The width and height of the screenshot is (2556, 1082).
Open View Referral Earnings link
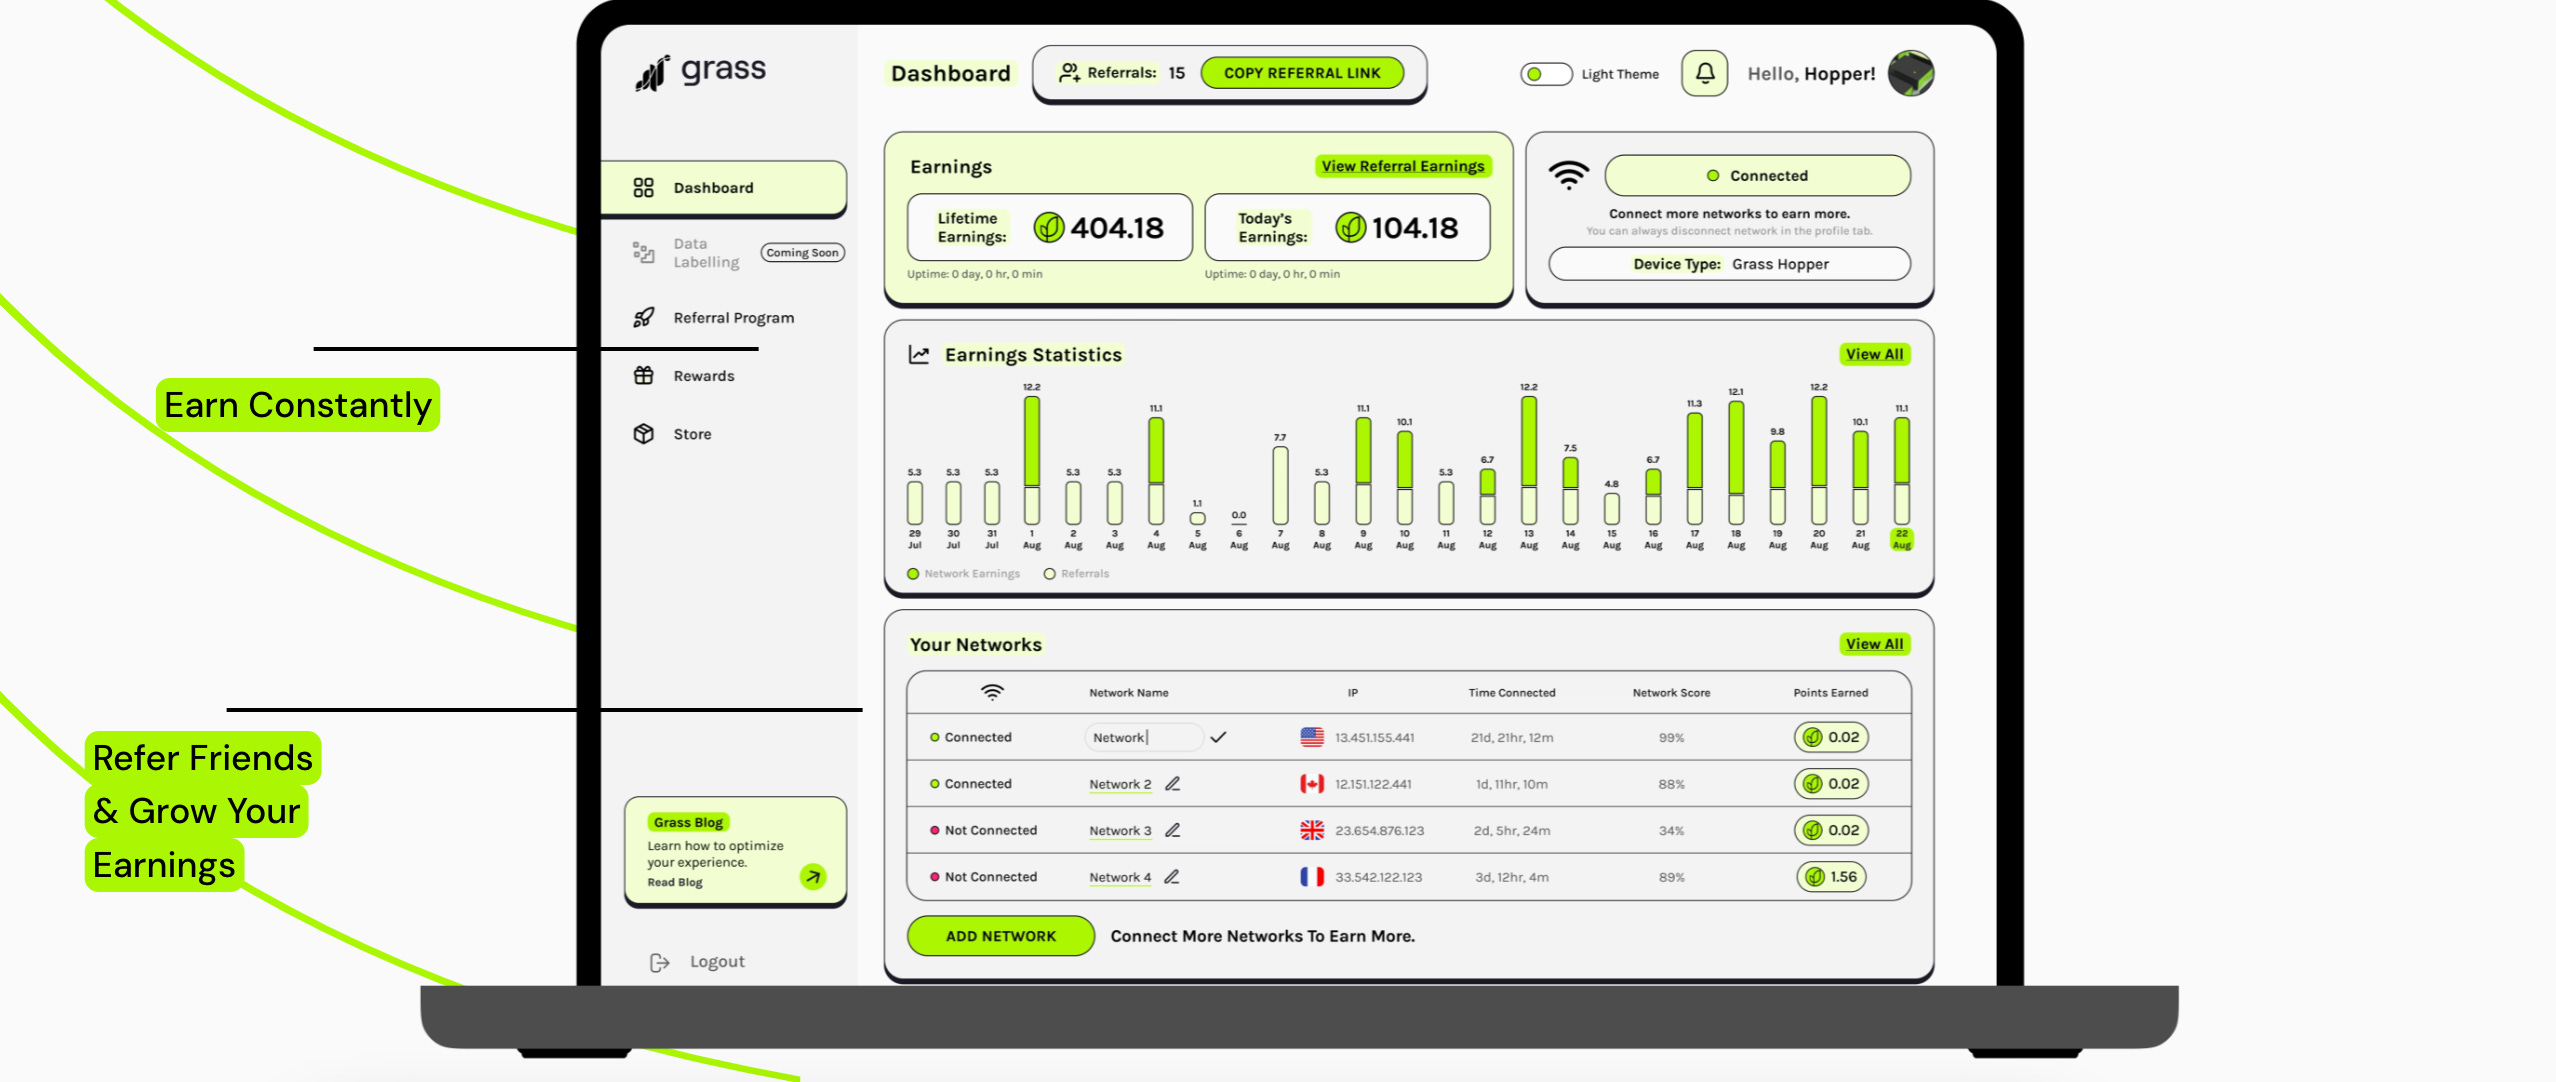[1403, 166]
